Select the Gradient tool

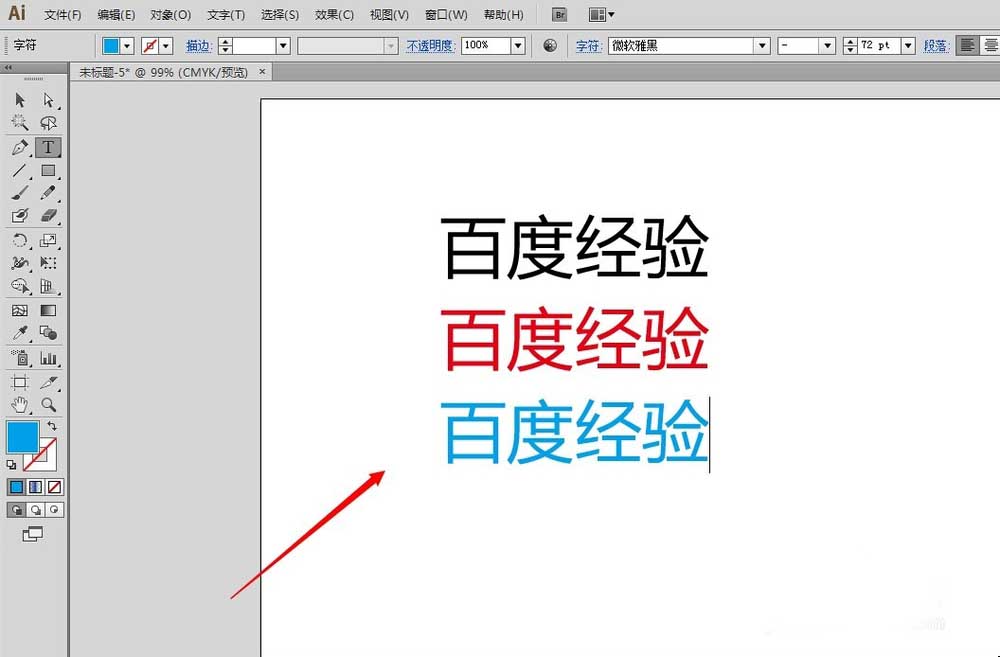click(48, 311)
